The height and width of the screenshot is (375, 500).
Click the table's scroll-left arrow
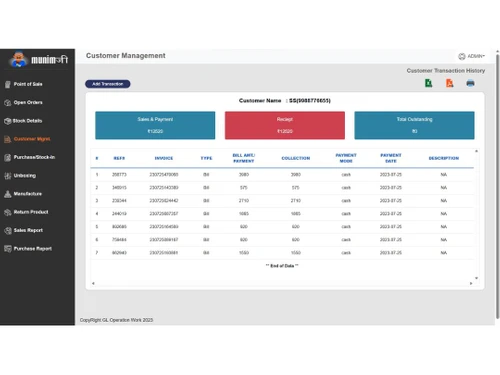pyautogui.click(x=93, y=283)
